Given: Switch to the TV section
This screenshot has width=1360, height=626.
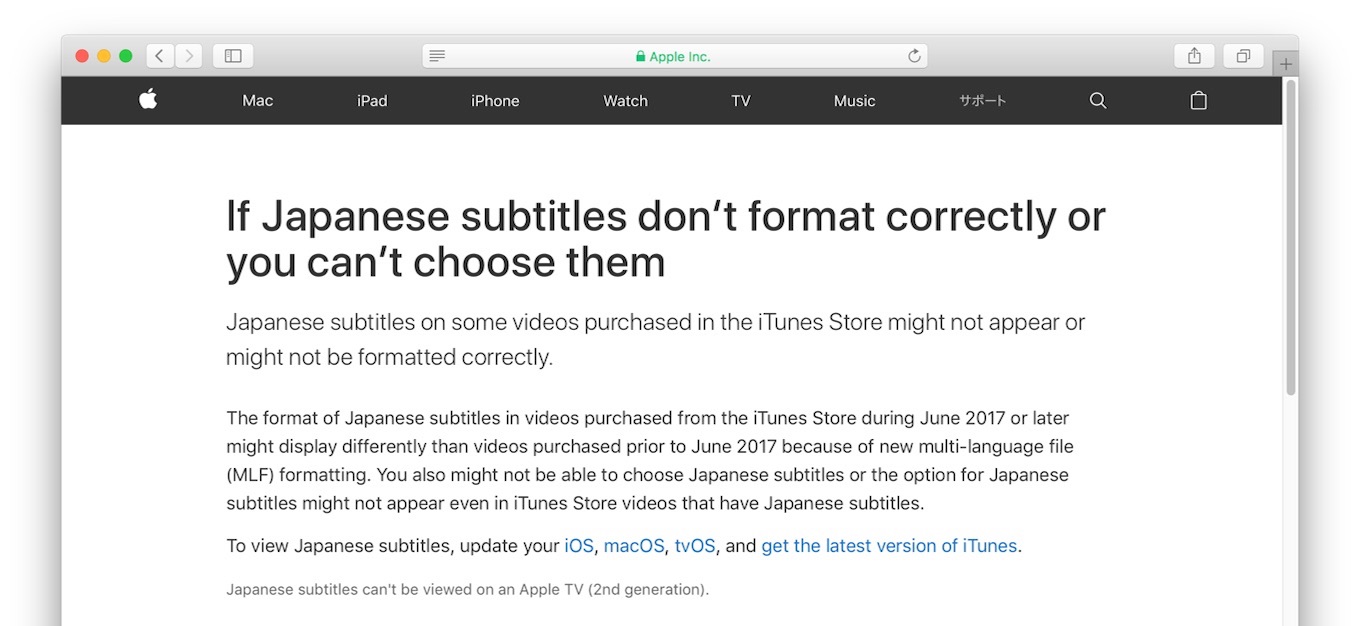Looking at the screenshot, I should (740, 100).
